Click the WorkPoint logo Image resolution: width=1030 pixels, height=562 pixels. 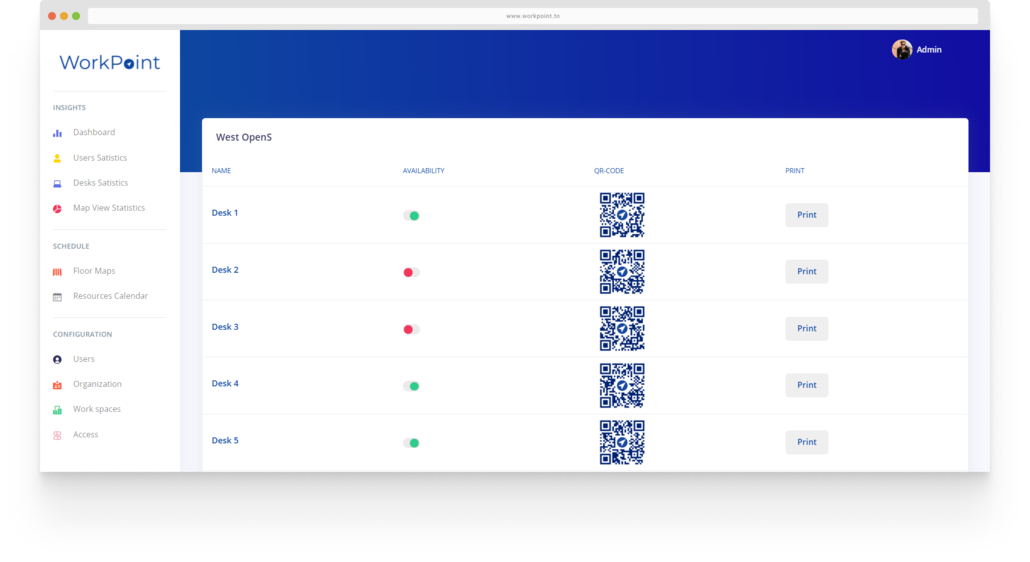pyautogui.click(x=110, y=62)
